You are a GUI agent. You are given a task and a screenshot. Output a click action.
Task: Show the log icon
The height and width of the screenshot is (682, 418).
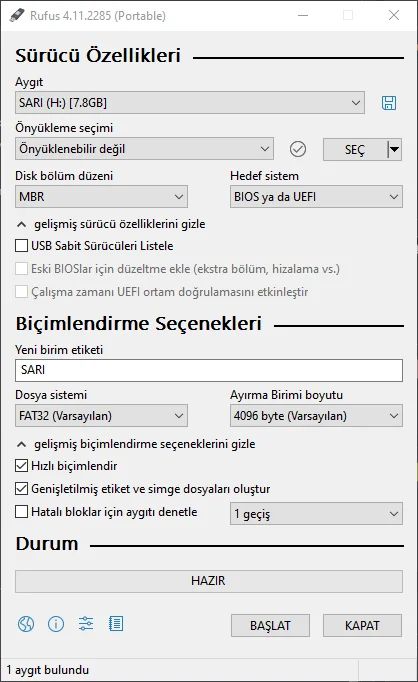[116, 624]
